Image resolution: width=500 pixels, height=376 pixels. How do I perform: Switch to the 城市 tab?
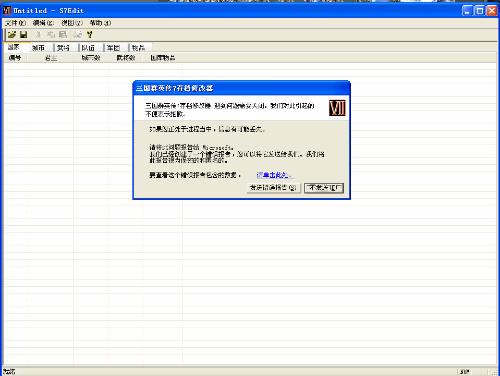coord(38,48)
